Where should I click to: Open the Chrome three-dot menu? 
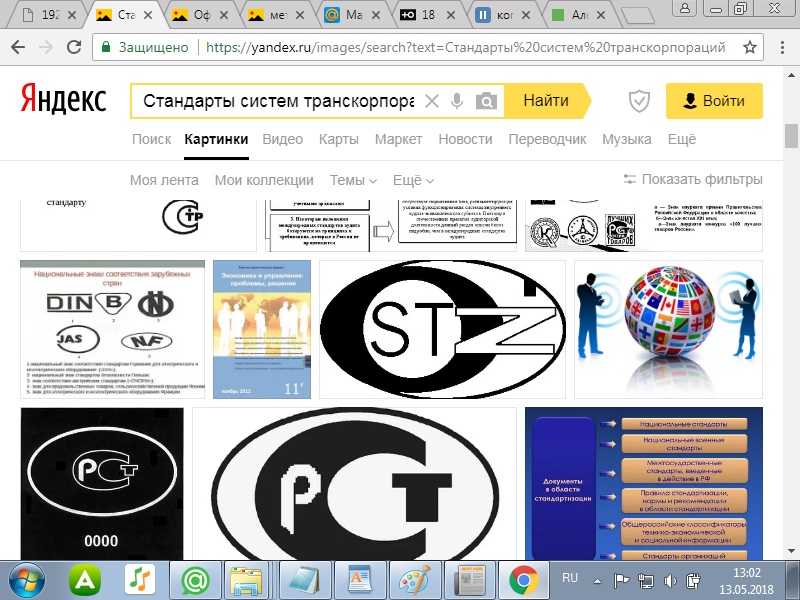click(x=782, y=47)
